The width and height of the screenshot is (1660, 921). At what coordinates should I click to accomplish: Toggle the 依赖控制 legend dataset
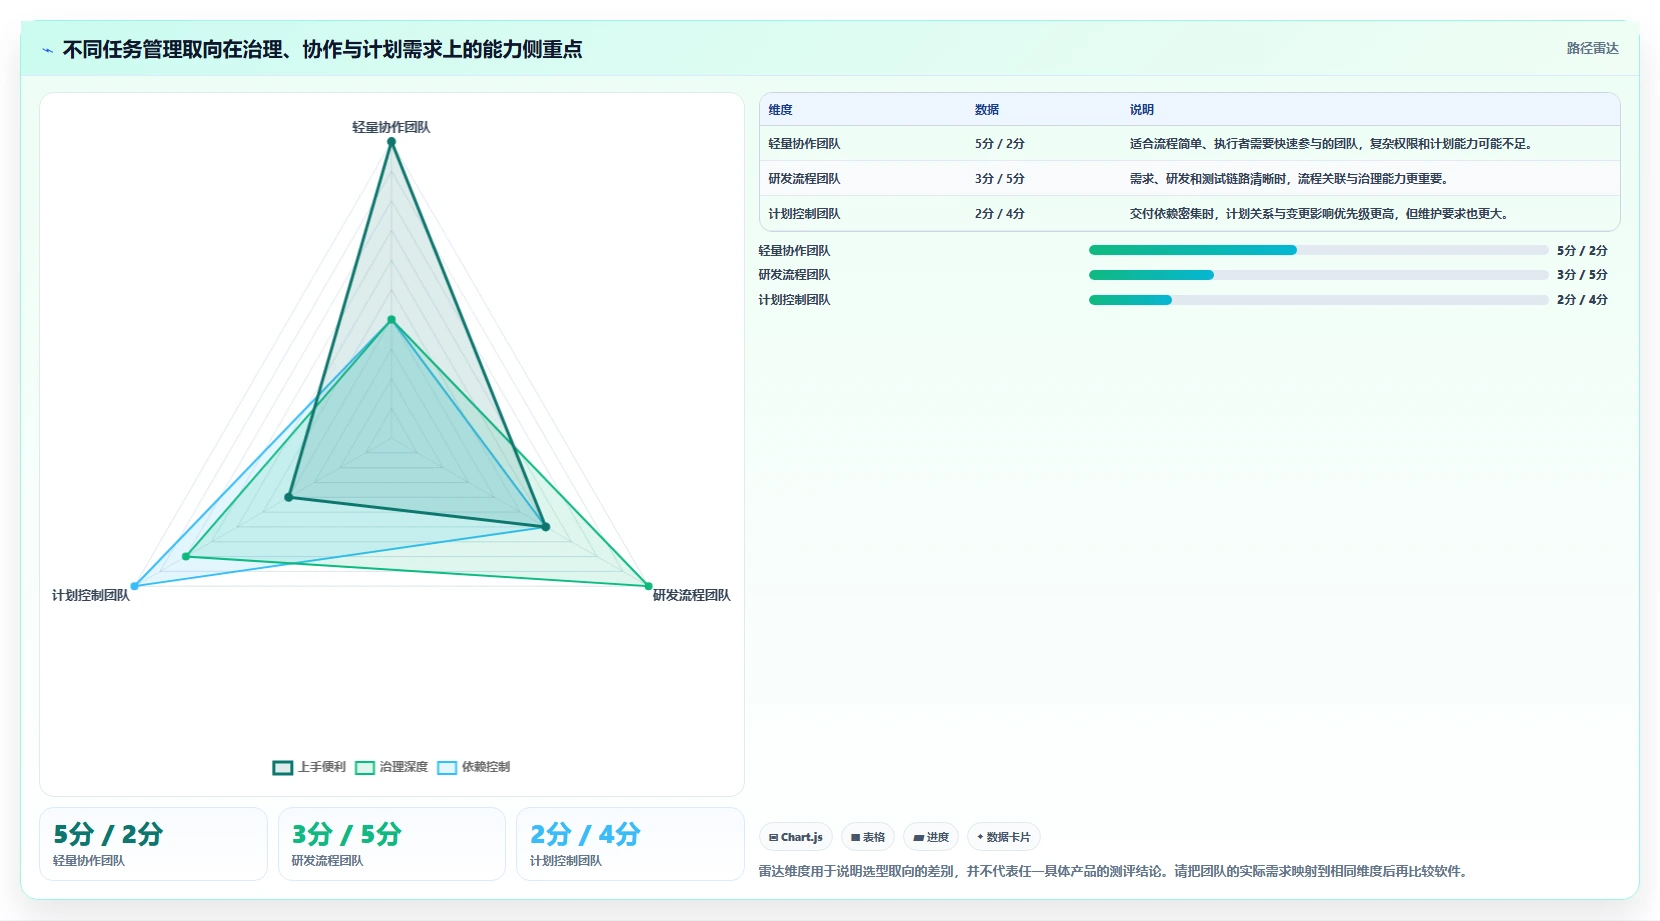(x=473, y=767)
